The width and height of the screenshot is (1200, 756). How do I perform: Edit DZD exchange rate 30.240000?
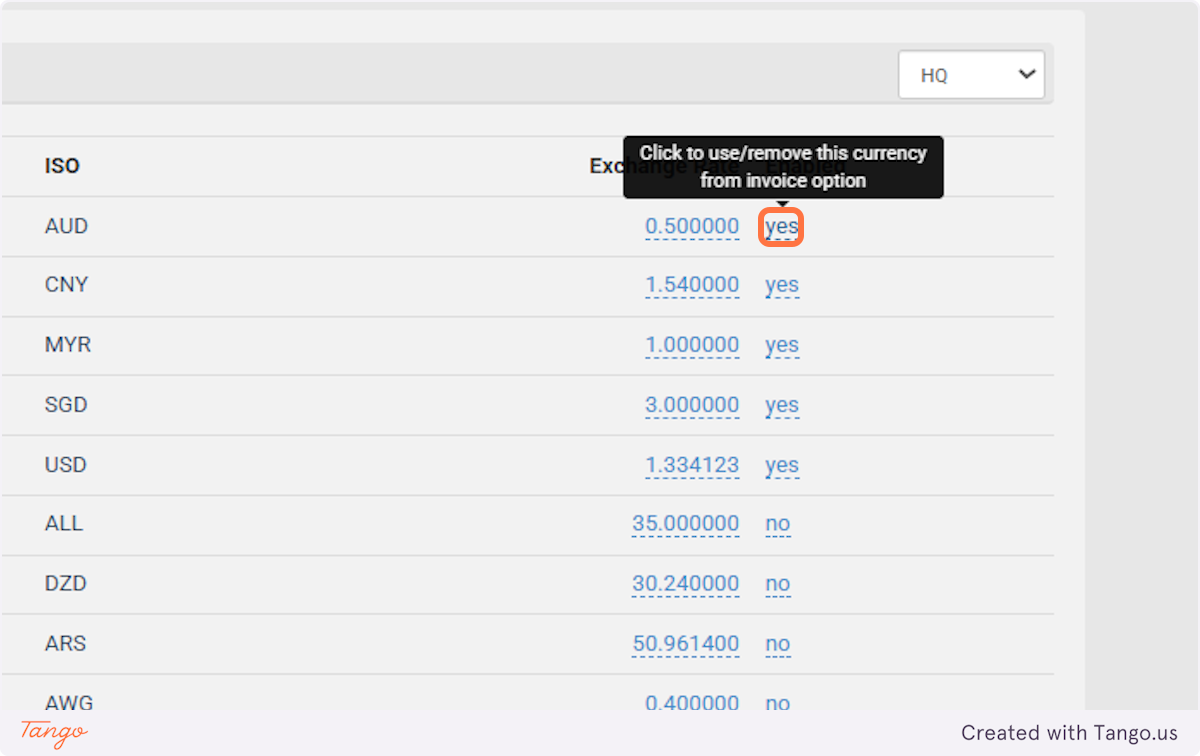point(686,583)
